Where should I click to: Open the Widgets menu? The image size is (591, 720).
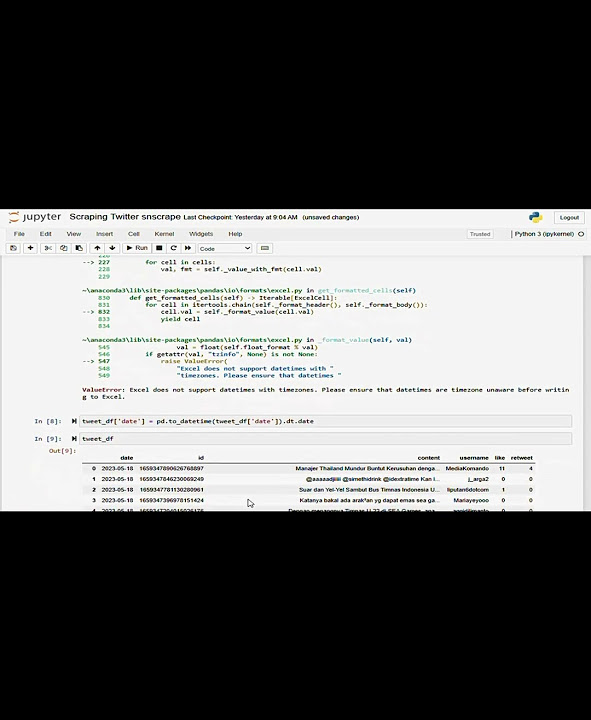pyautogui.click(x=201, y=234)
